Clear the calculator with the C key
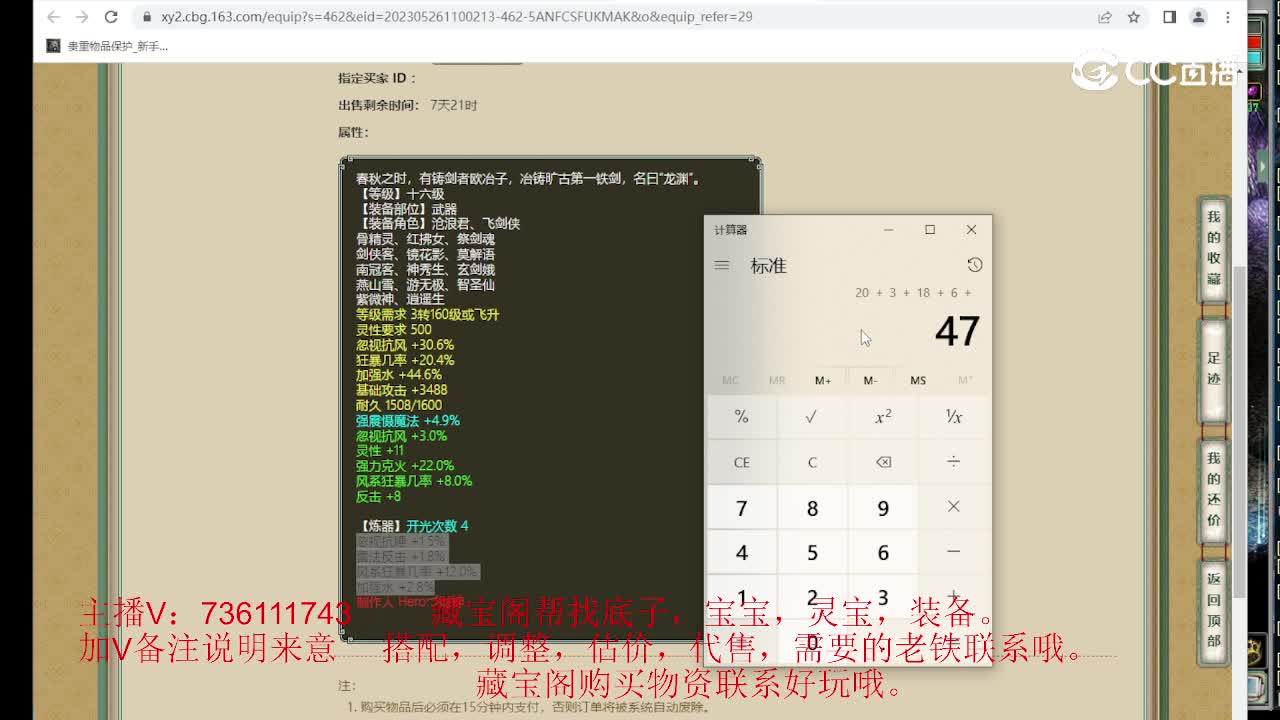 tap(812, 462)
